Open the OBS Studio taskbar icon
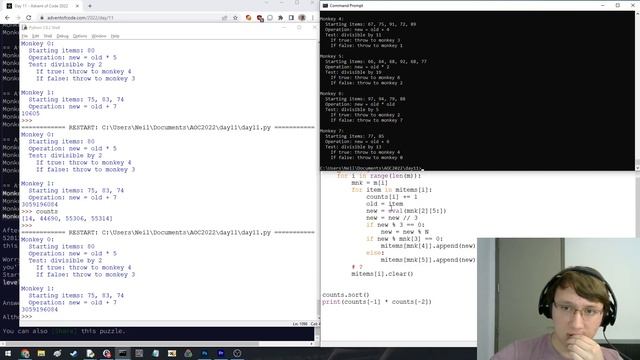The width and height of the screenshot is (640, 360). tap(237, 353)
